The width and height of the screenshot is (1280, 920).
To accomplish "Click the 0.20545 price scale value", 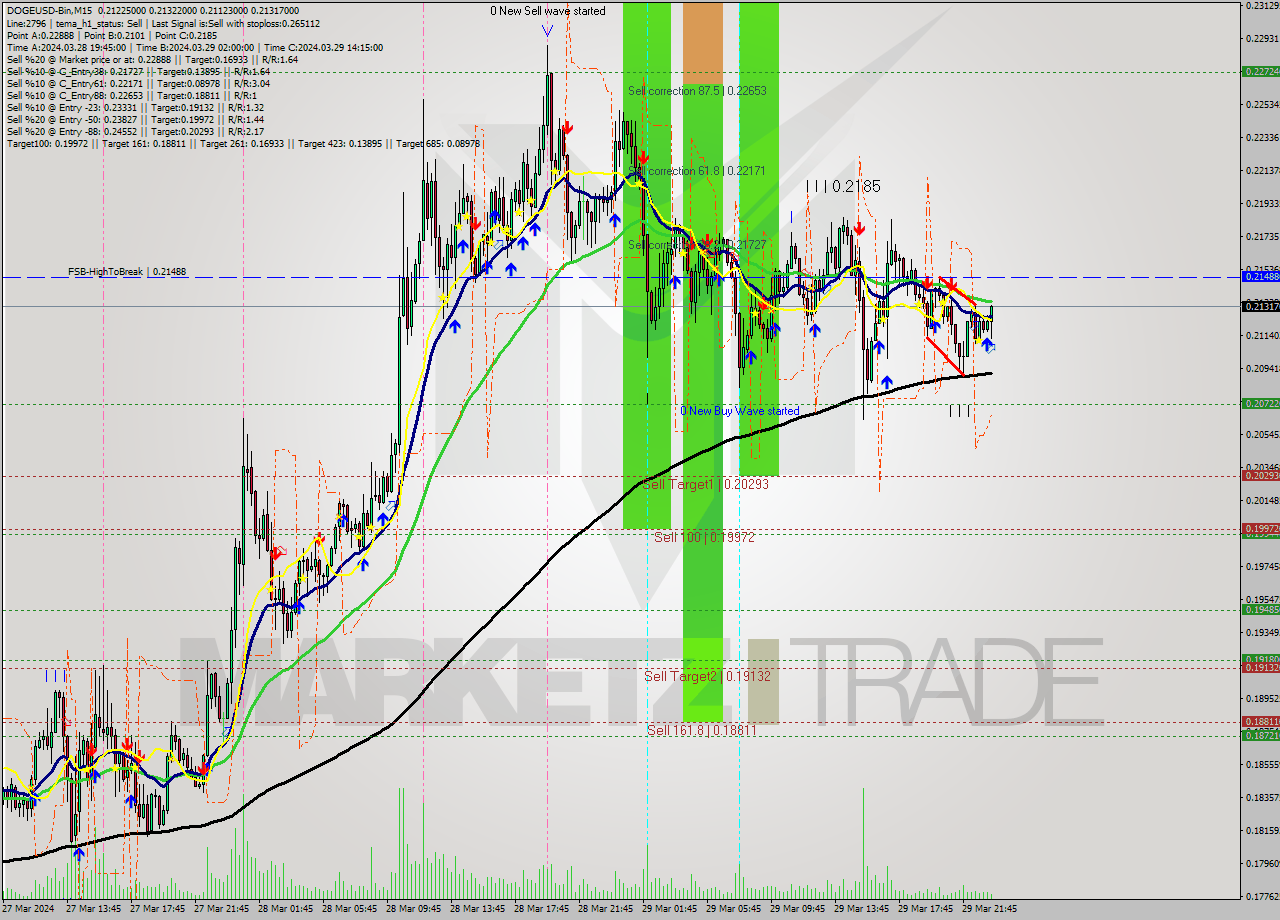I will click(1263, 434).
